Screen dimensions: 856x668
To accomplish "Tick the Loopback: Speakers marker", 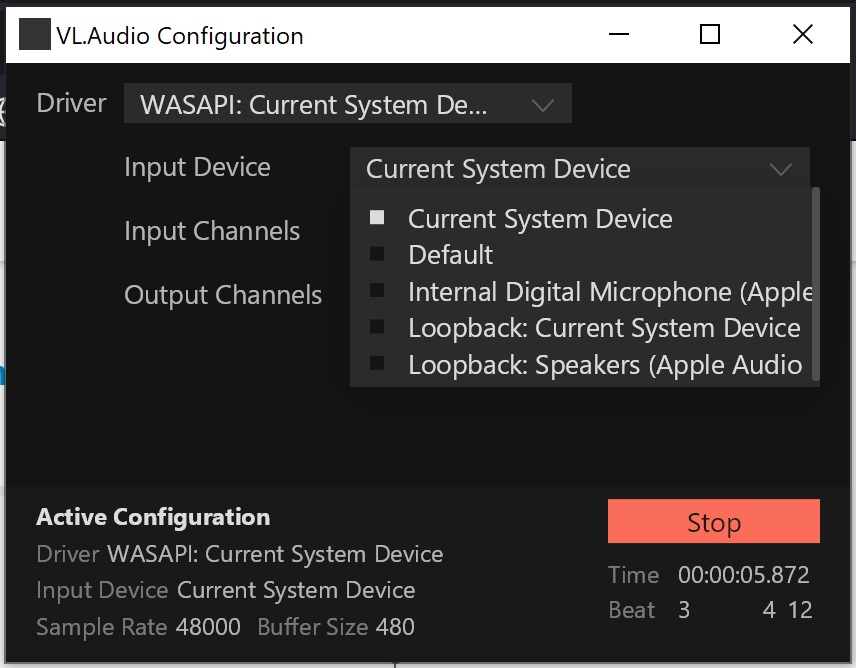I will pyautogui.click(x=377, y=363).
